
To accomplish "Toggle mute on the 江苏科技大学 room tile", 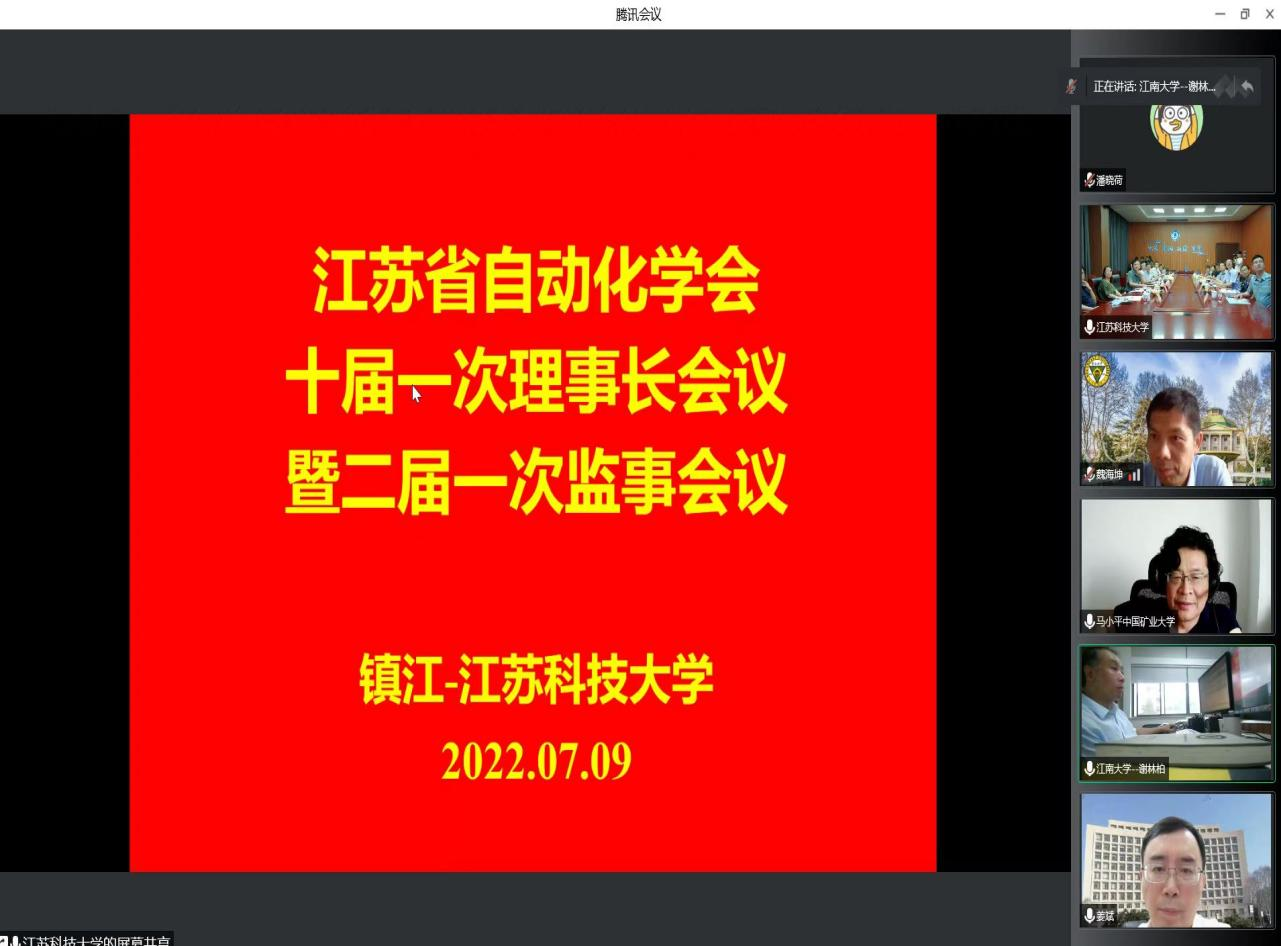I will (x=1089, y=326).
